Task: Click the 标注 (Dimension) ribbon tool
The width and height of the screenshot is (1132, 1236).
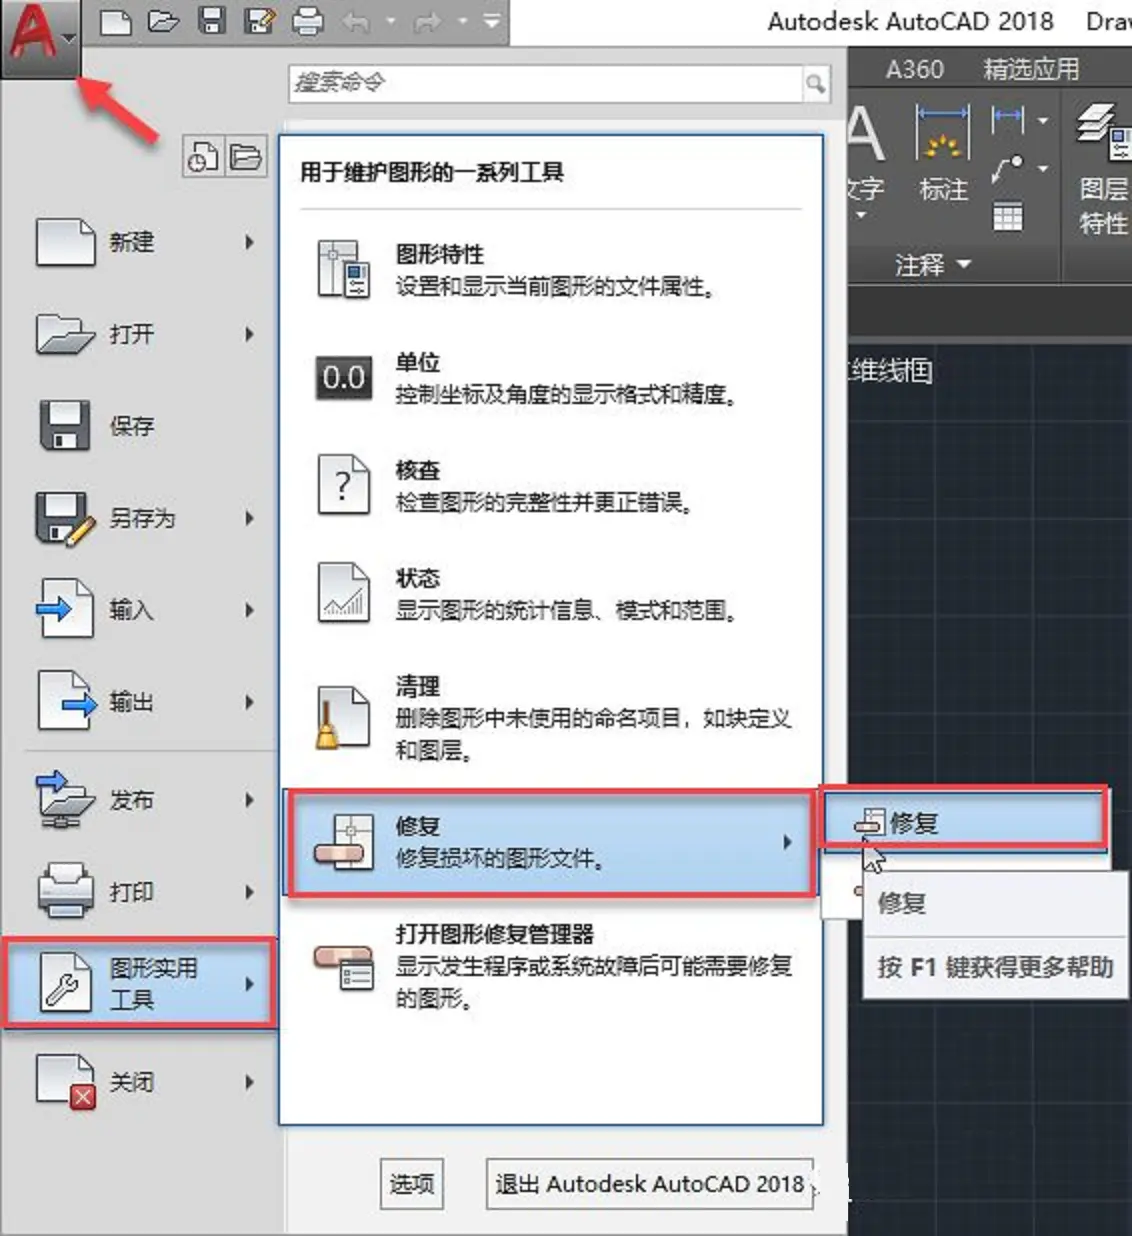Action: [943, 153]
